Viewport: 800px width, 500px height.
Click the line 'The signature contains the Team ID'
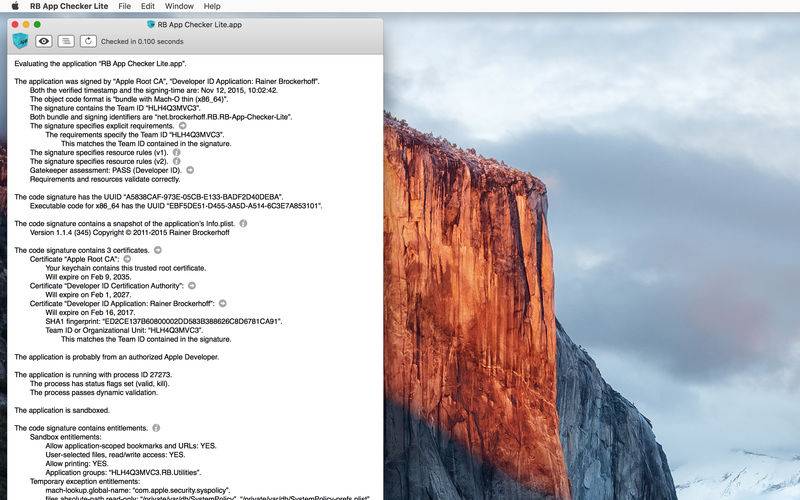pos(115,108)
